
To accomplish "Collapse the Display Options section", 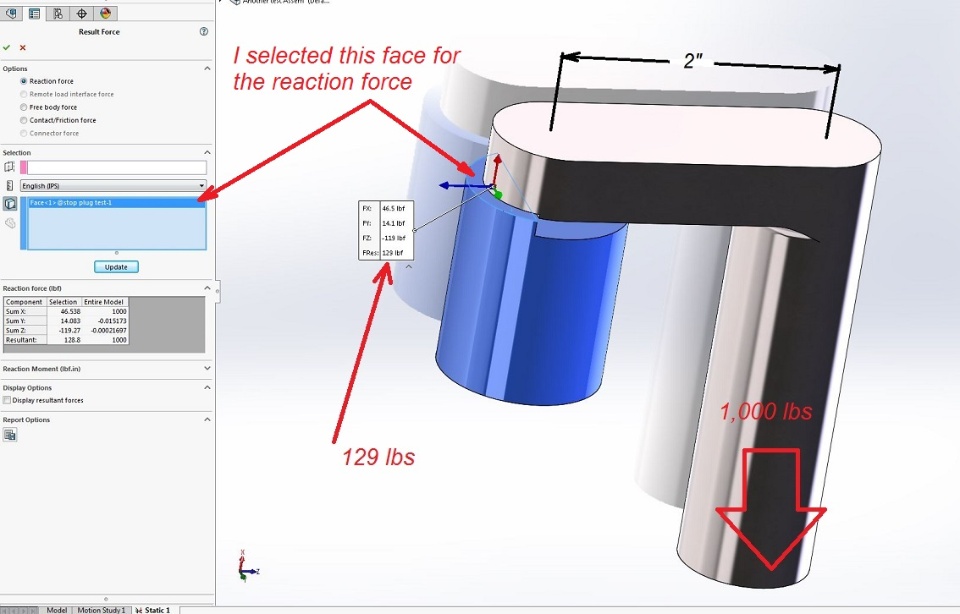I will [x=207, y=387].
